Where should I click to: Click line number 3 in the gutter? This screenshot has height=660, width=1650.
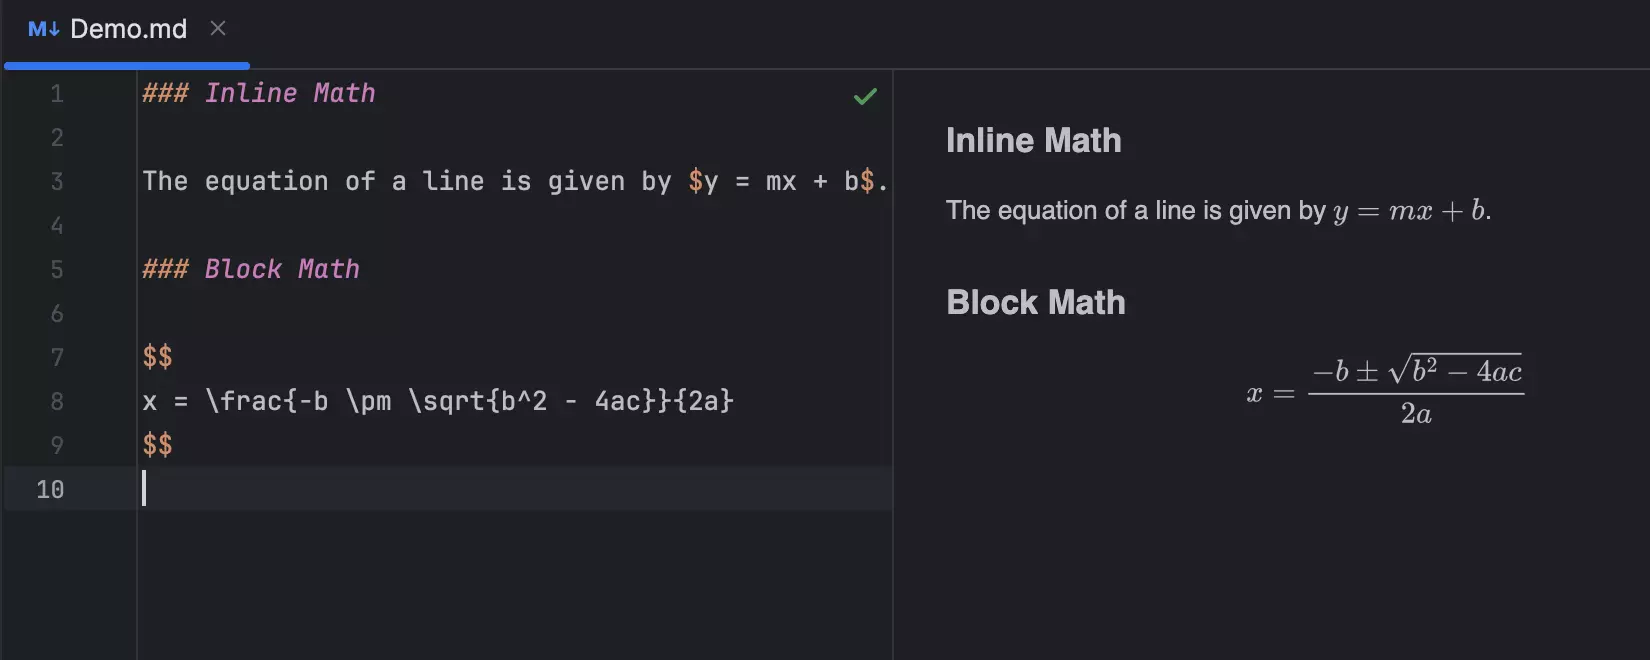tap(57, 182)
